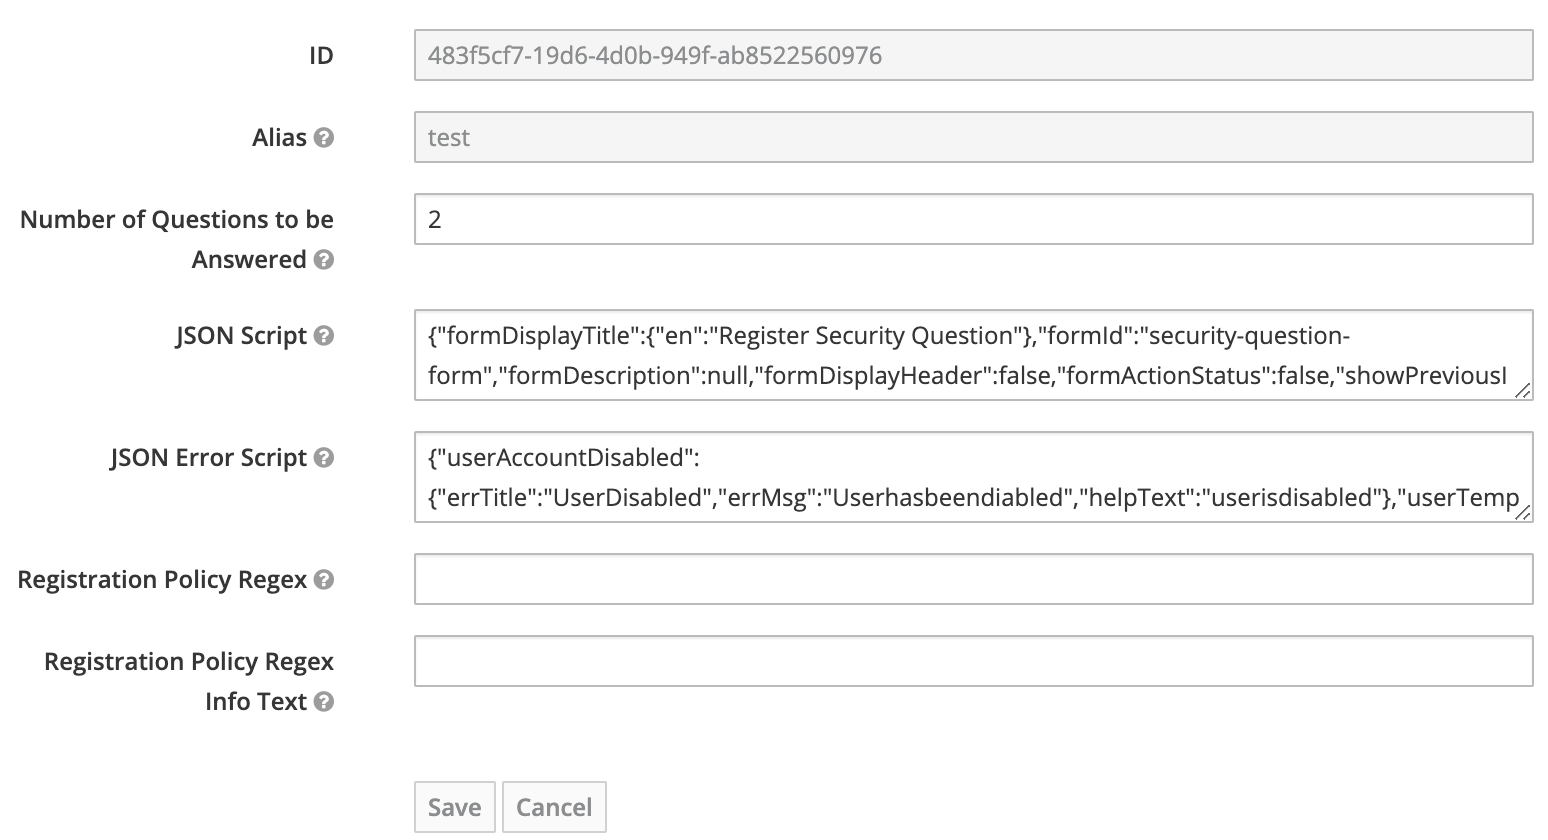Click the Alias label

click(x=279, y=138)
